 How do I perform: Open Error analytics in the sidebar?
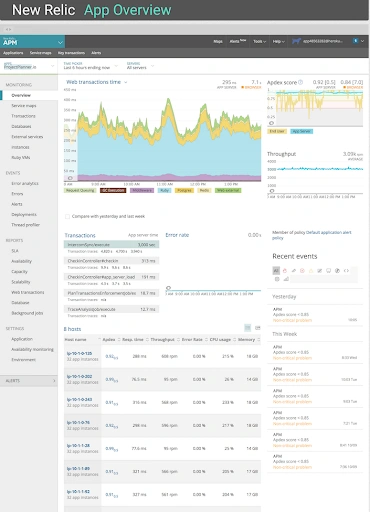(x=25, y=183)
